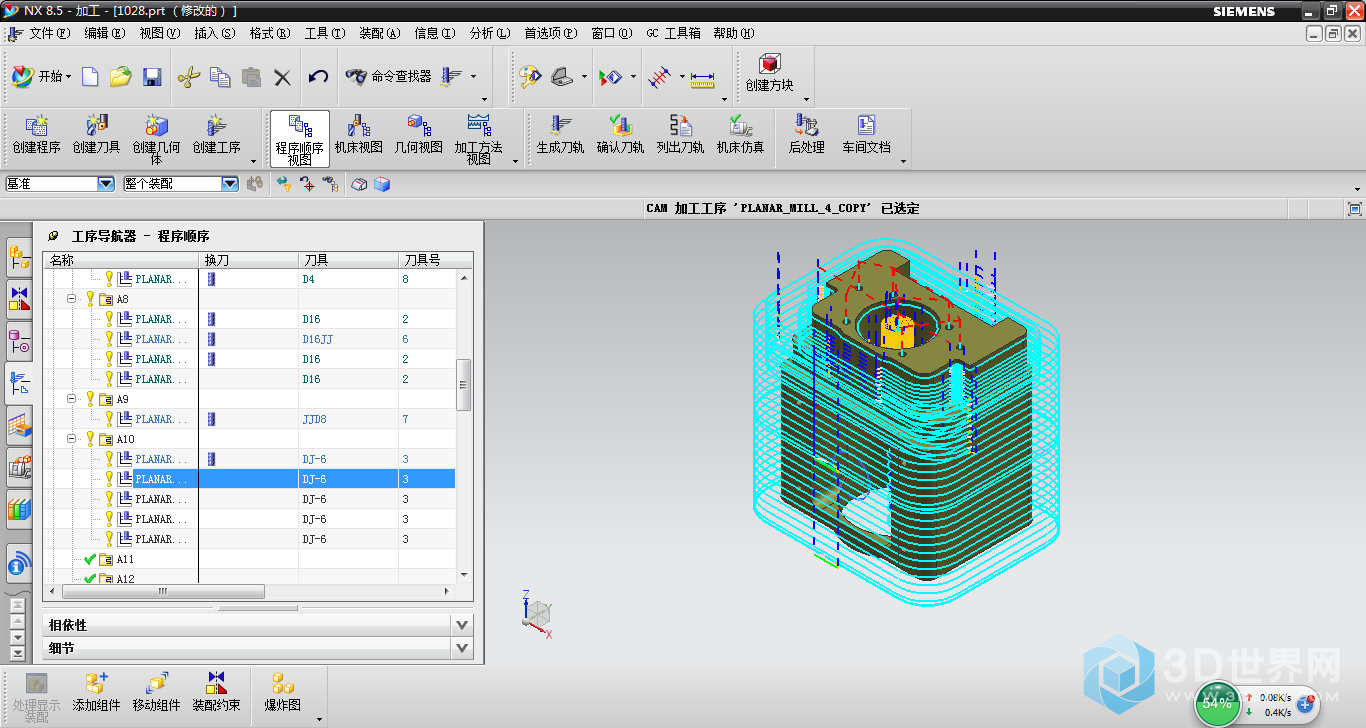
Task: Click the New file icon
Action: pyautogui.click(x=90, y=77)
